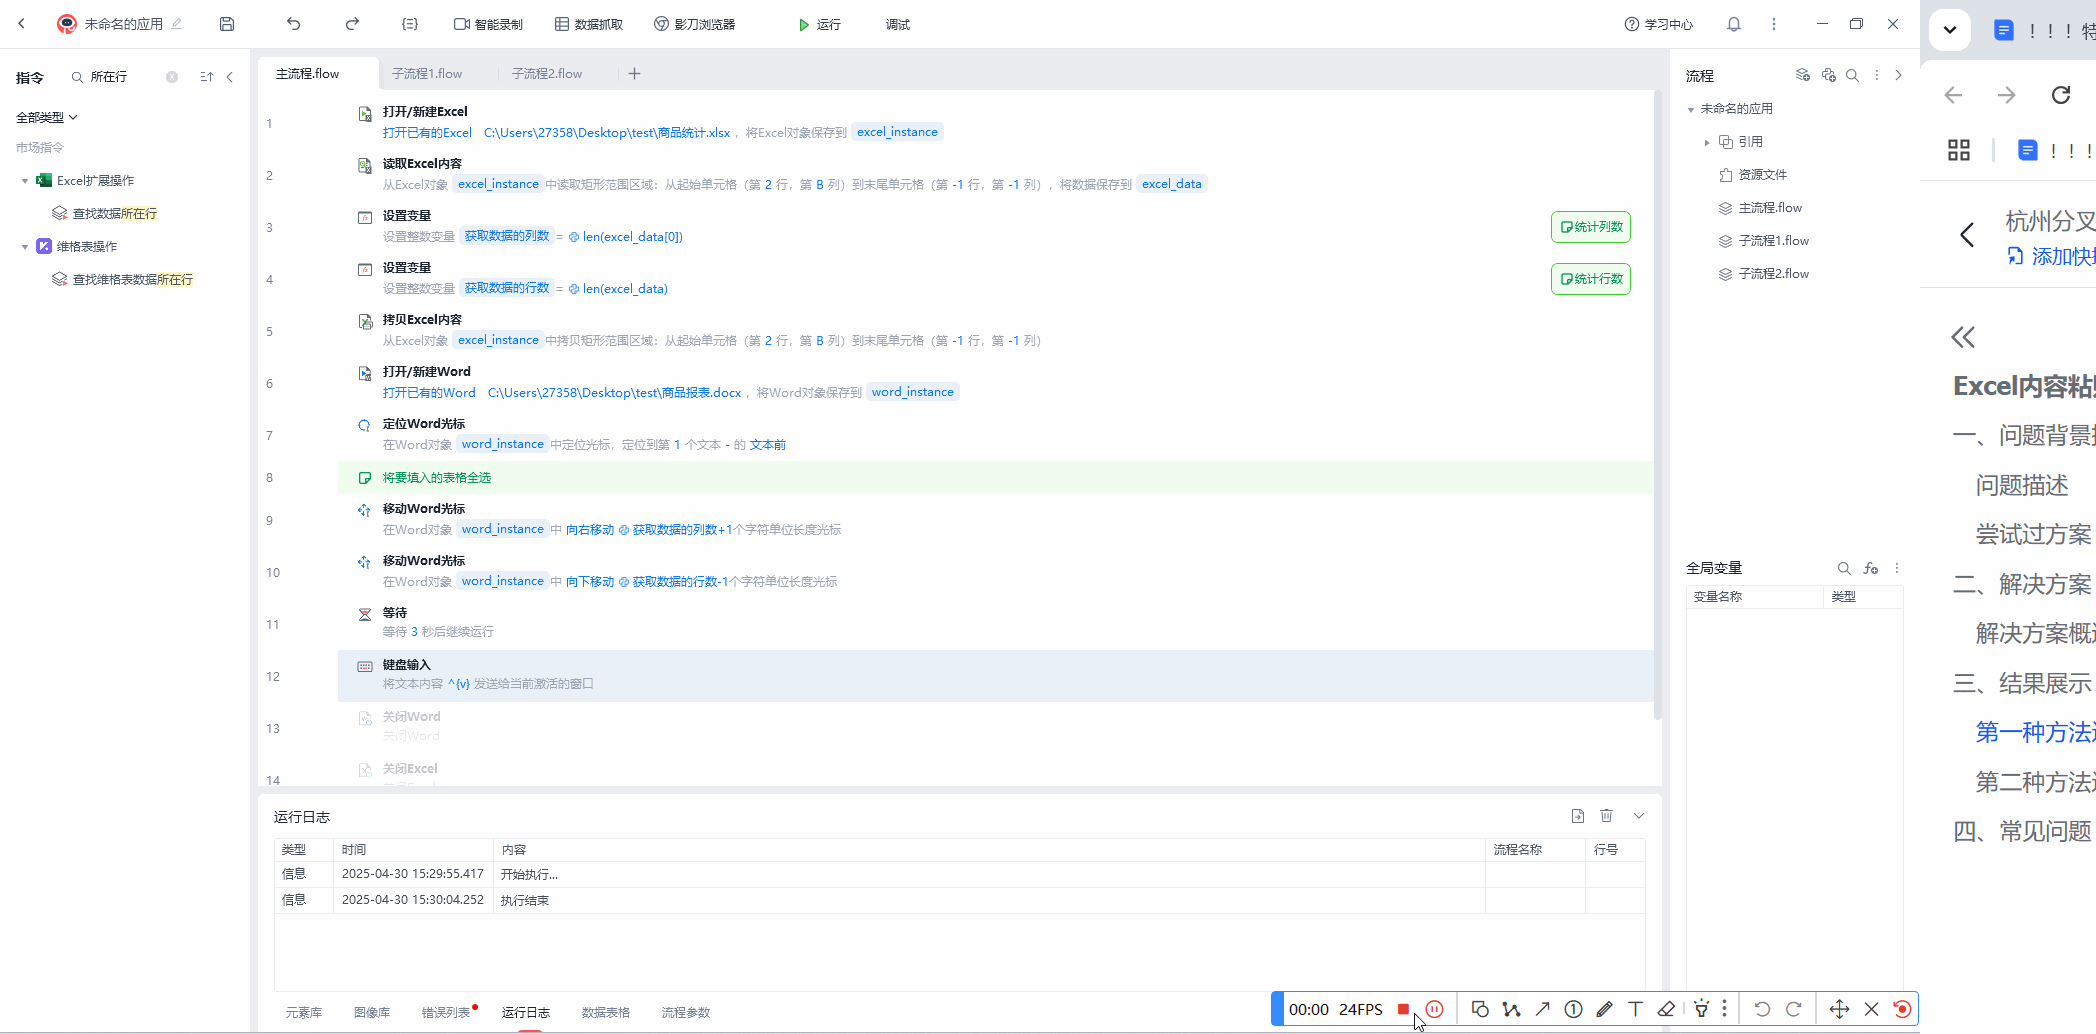Select the text tool in recorder toolbar
2096x1034 pixels.
point(1635,1009)
